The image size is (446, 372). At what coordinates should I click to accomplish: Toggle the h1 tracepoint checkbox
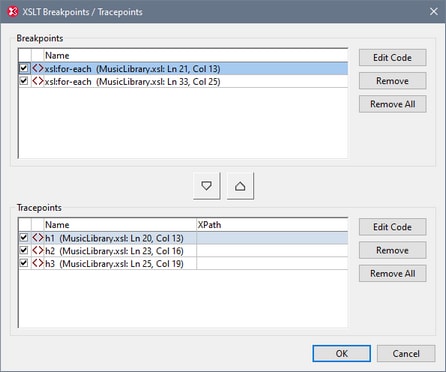24,238
